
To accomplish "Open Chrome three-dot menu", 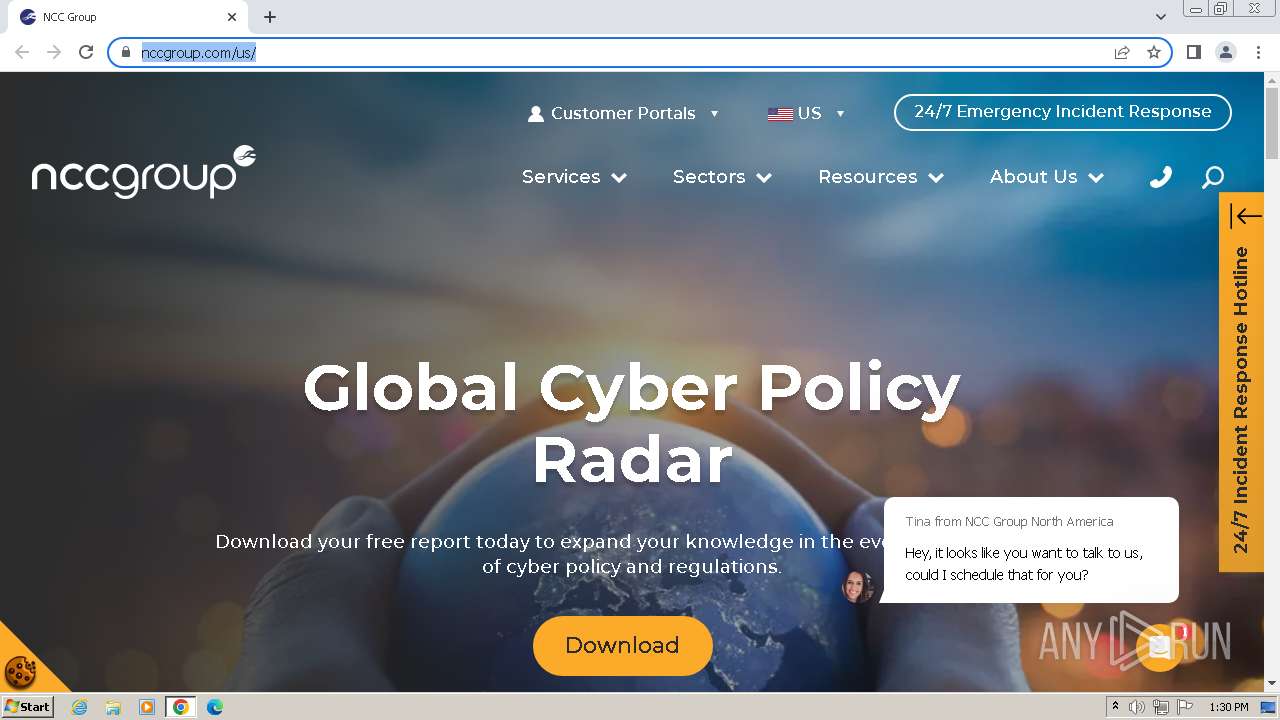I will point(1258,52).
